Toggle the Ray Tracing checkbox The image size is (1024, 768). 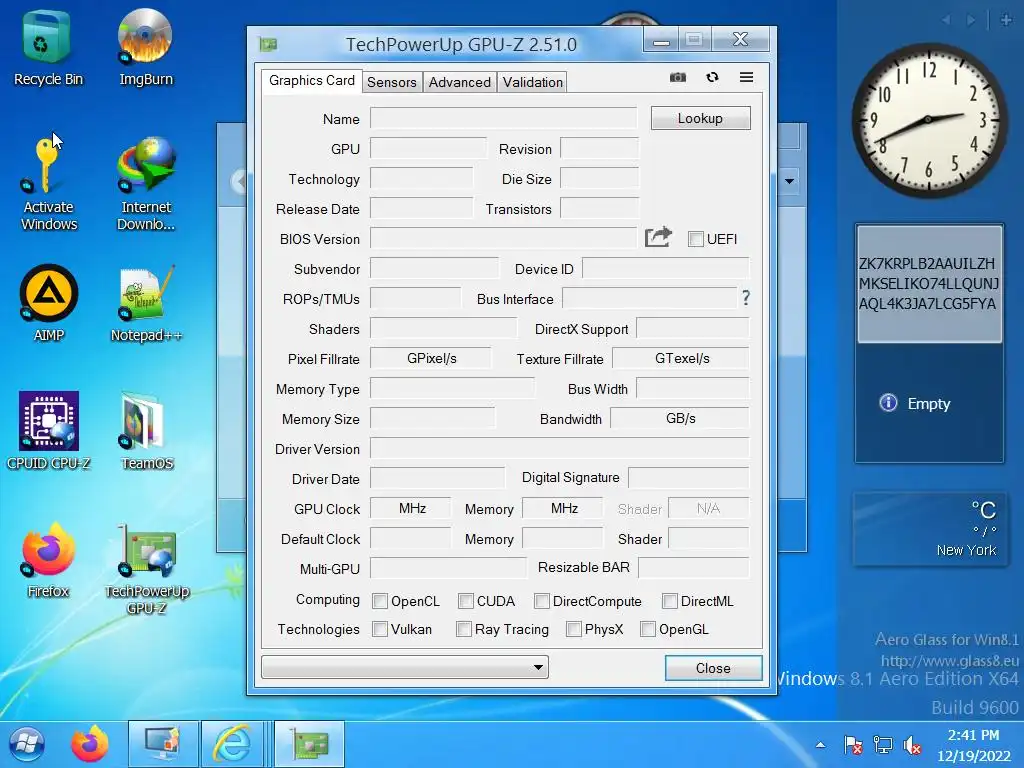click(x=464, y=629)
